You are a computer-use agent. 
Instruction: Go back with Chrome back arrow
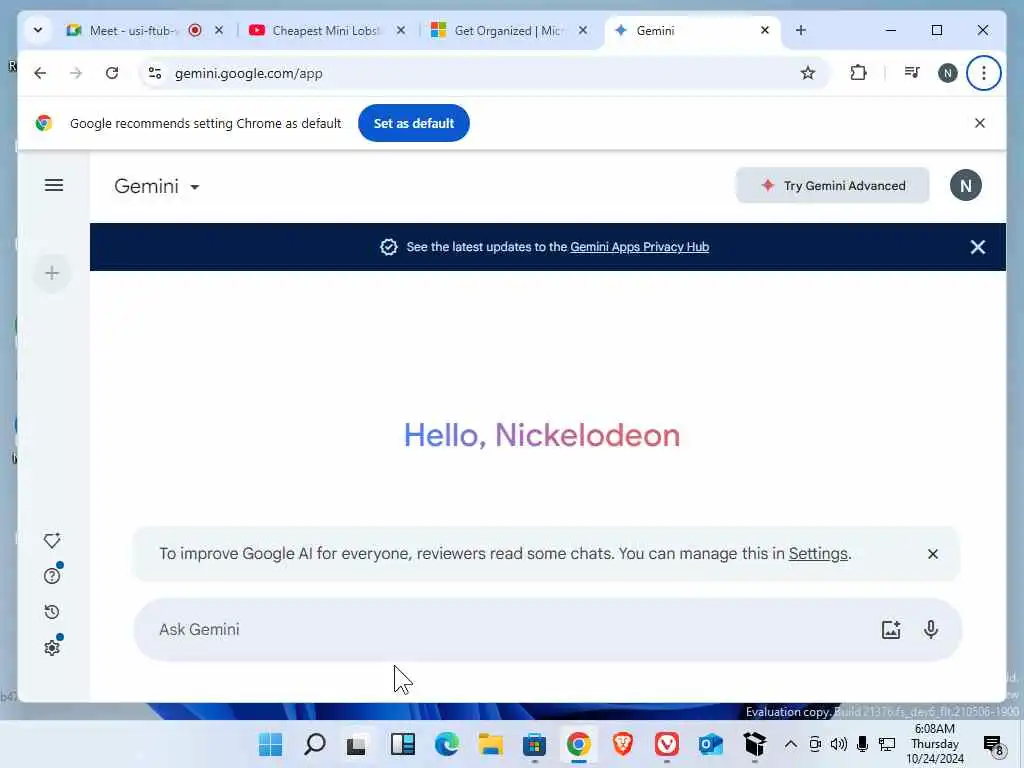[x=40, y=73]
